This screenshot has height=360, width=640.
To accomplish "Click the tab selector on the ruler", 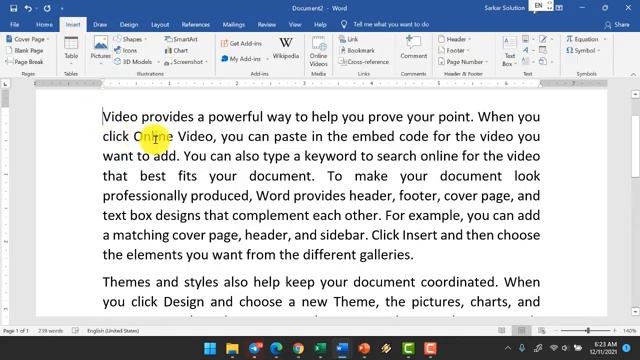I will pyautogui.click(x=5, y=84).
